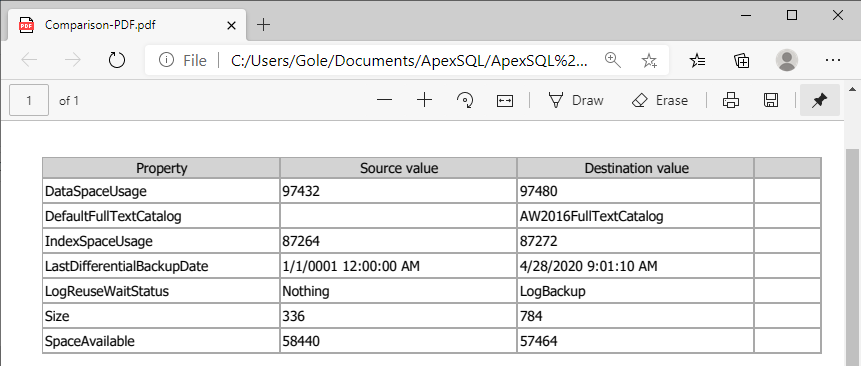Open Collections panel

(x=742, y=60)
